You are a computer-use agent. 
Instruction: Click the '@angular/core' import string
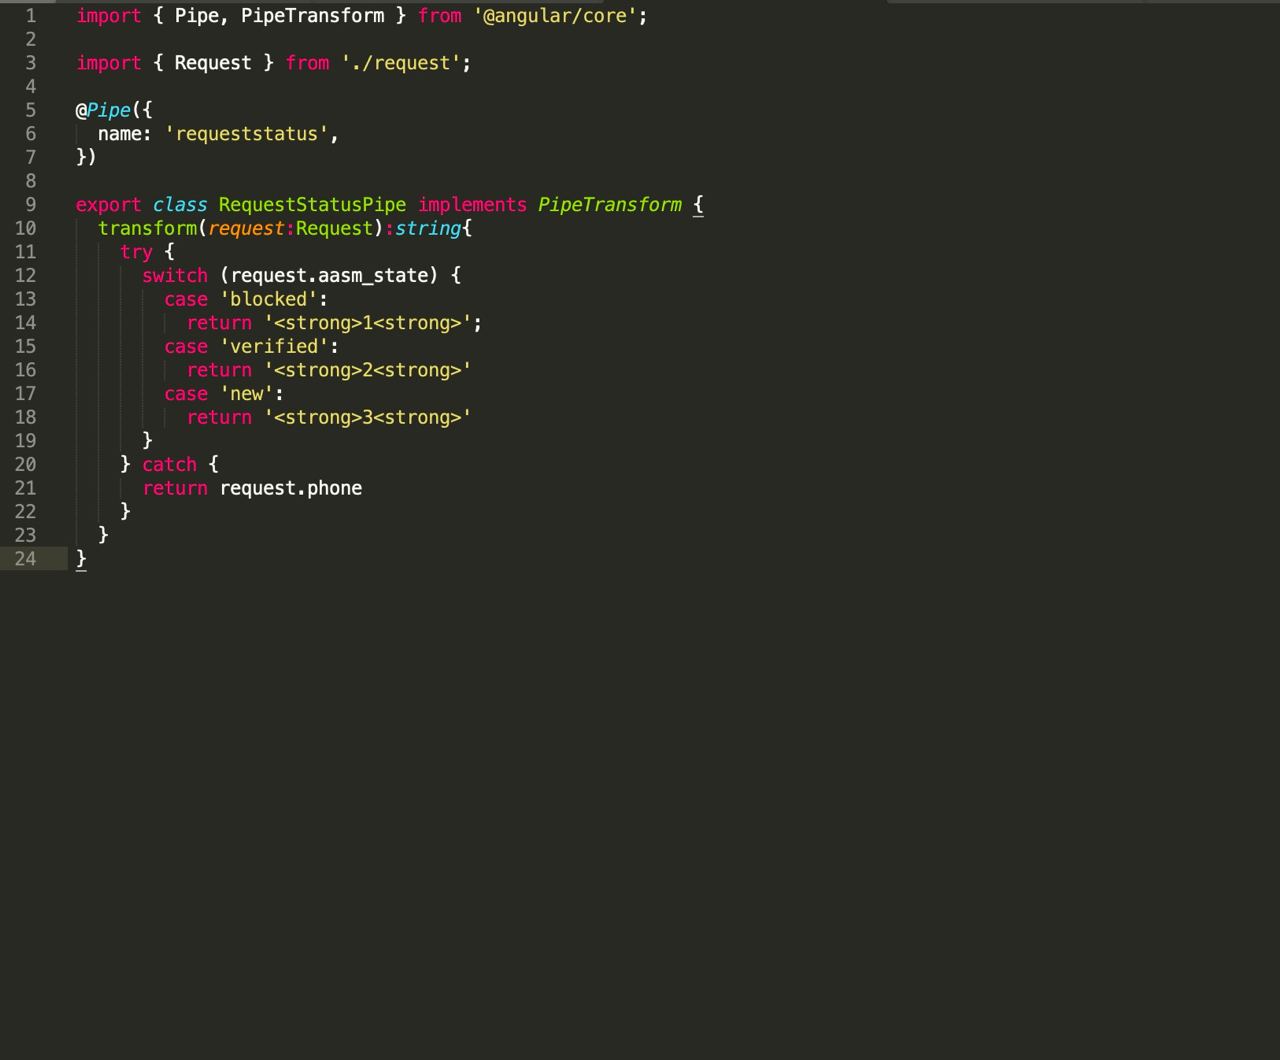pos(555,16)
